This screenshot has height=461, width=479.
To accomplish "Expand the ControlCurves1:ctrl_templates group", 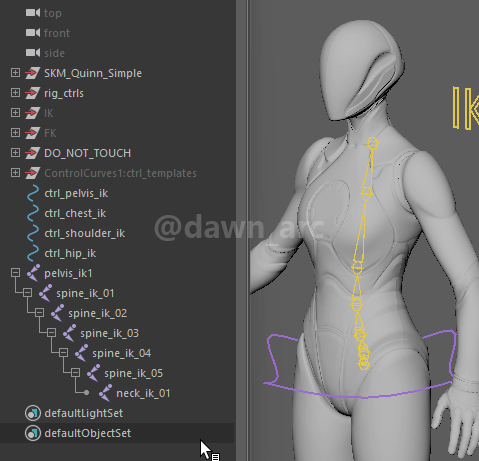I will (x=15, y=173).
